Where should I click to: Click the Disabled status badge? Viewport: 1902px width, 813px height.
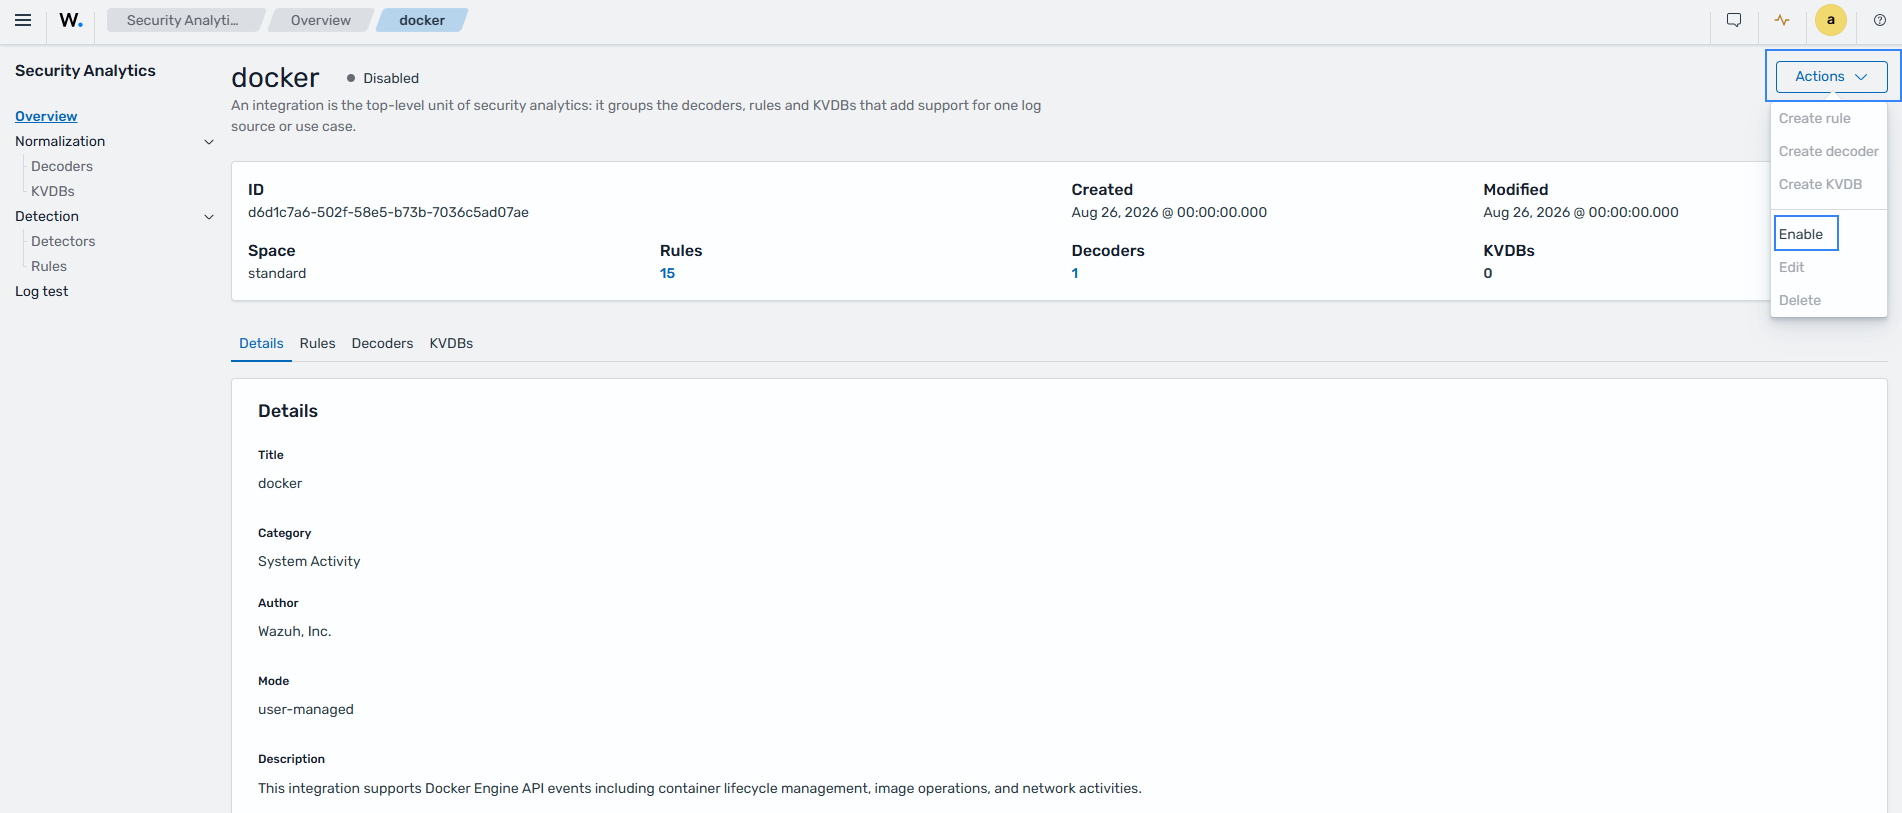(x=383, y=78)
